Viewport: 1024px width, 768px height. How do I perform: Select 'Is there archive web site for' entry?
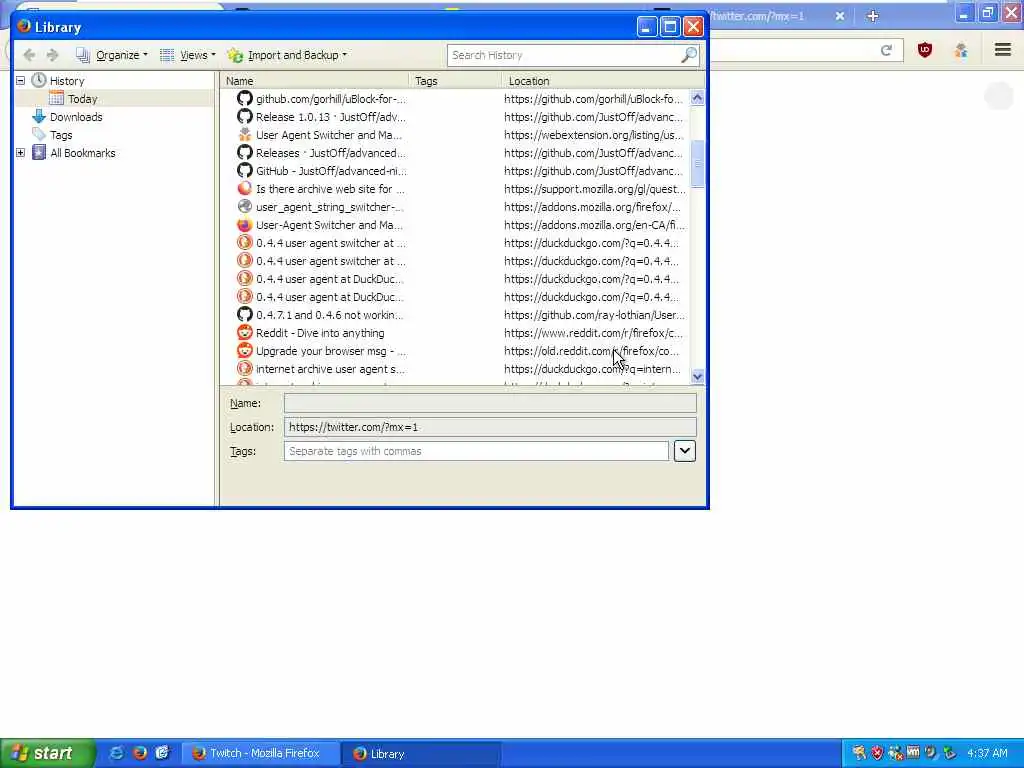pyautogui.click(x=455, y=189)
